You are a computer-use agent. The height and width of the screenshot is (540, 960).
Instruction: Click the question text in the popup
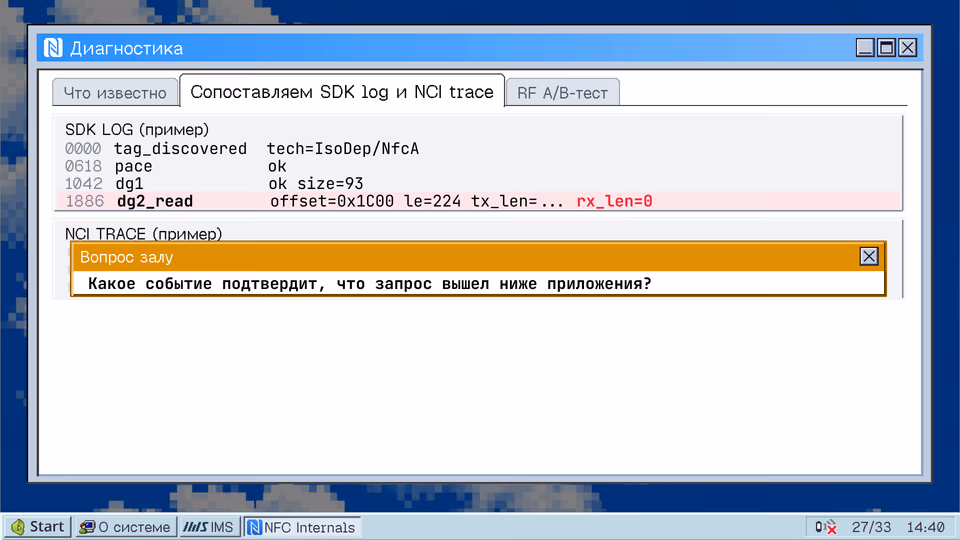370,283
